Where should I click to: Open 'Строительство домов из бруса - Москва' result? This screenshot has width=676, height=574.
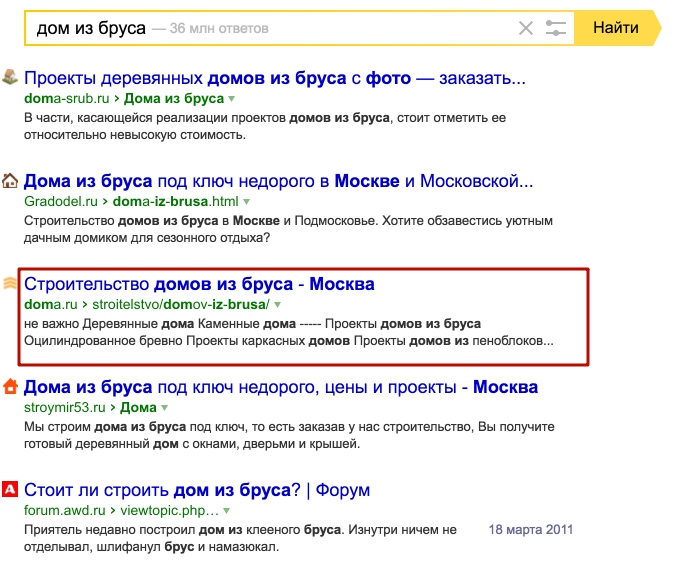click(199, 284)
